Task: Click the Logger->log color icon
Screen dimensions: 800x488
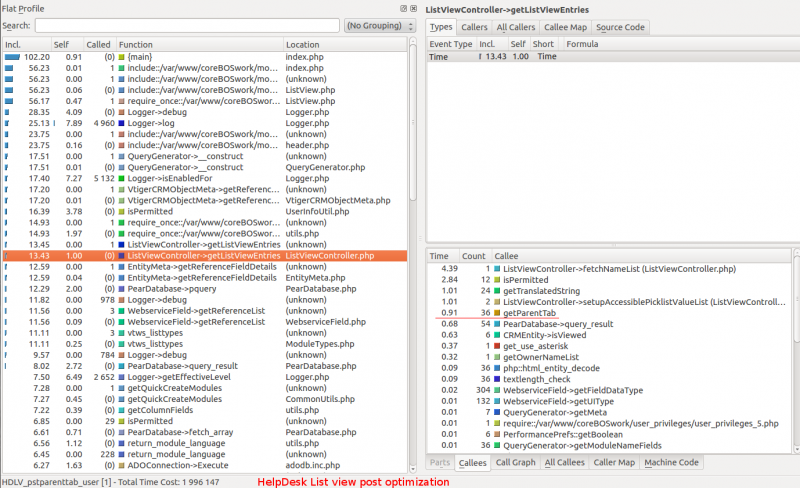Action: tap(122, 124)
